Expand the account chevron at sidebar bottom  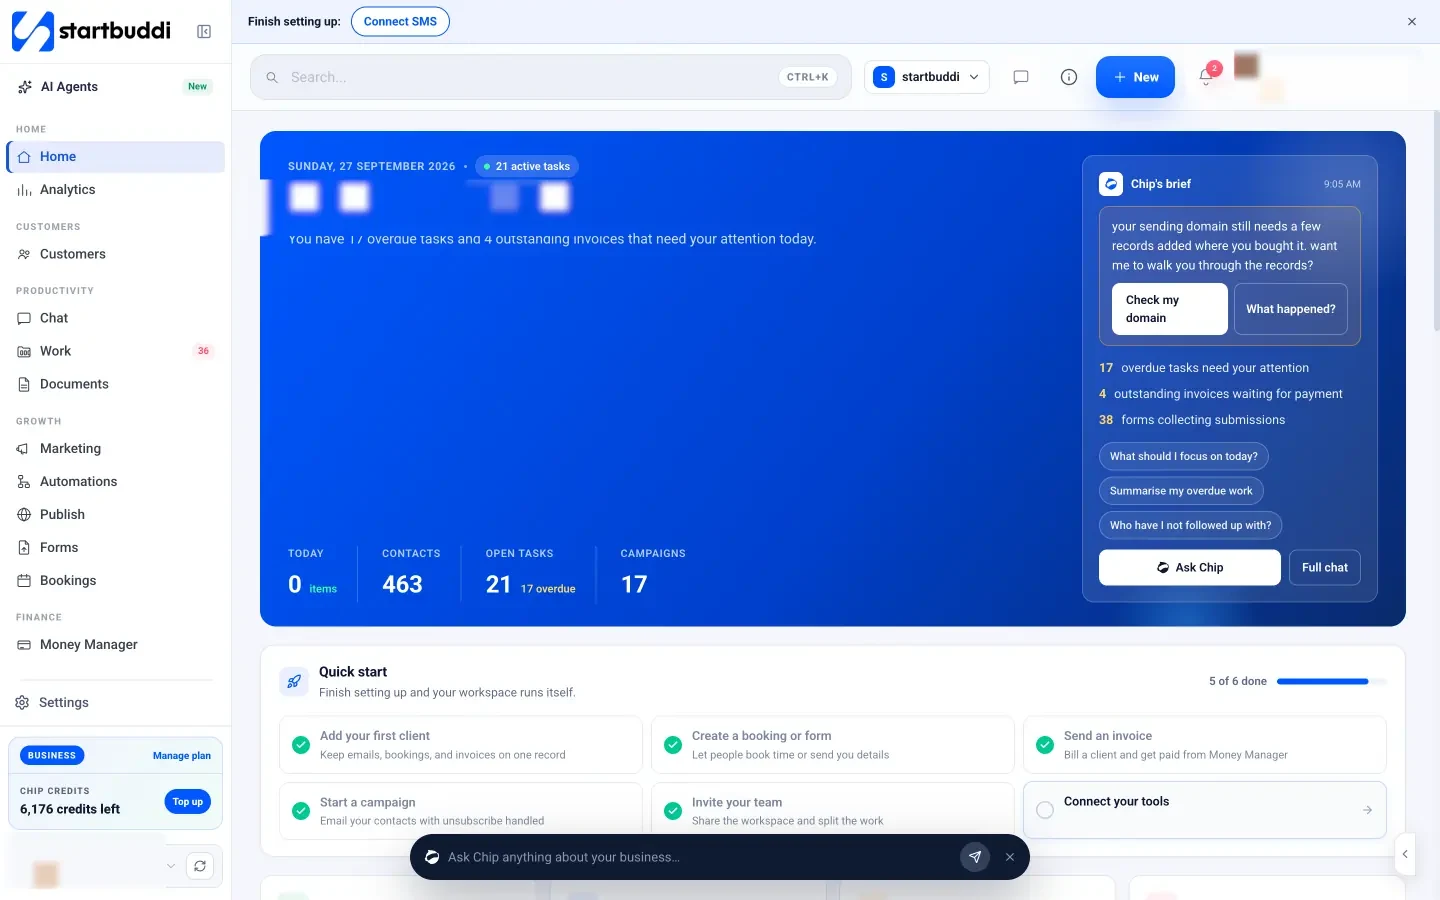pos(171,867)
